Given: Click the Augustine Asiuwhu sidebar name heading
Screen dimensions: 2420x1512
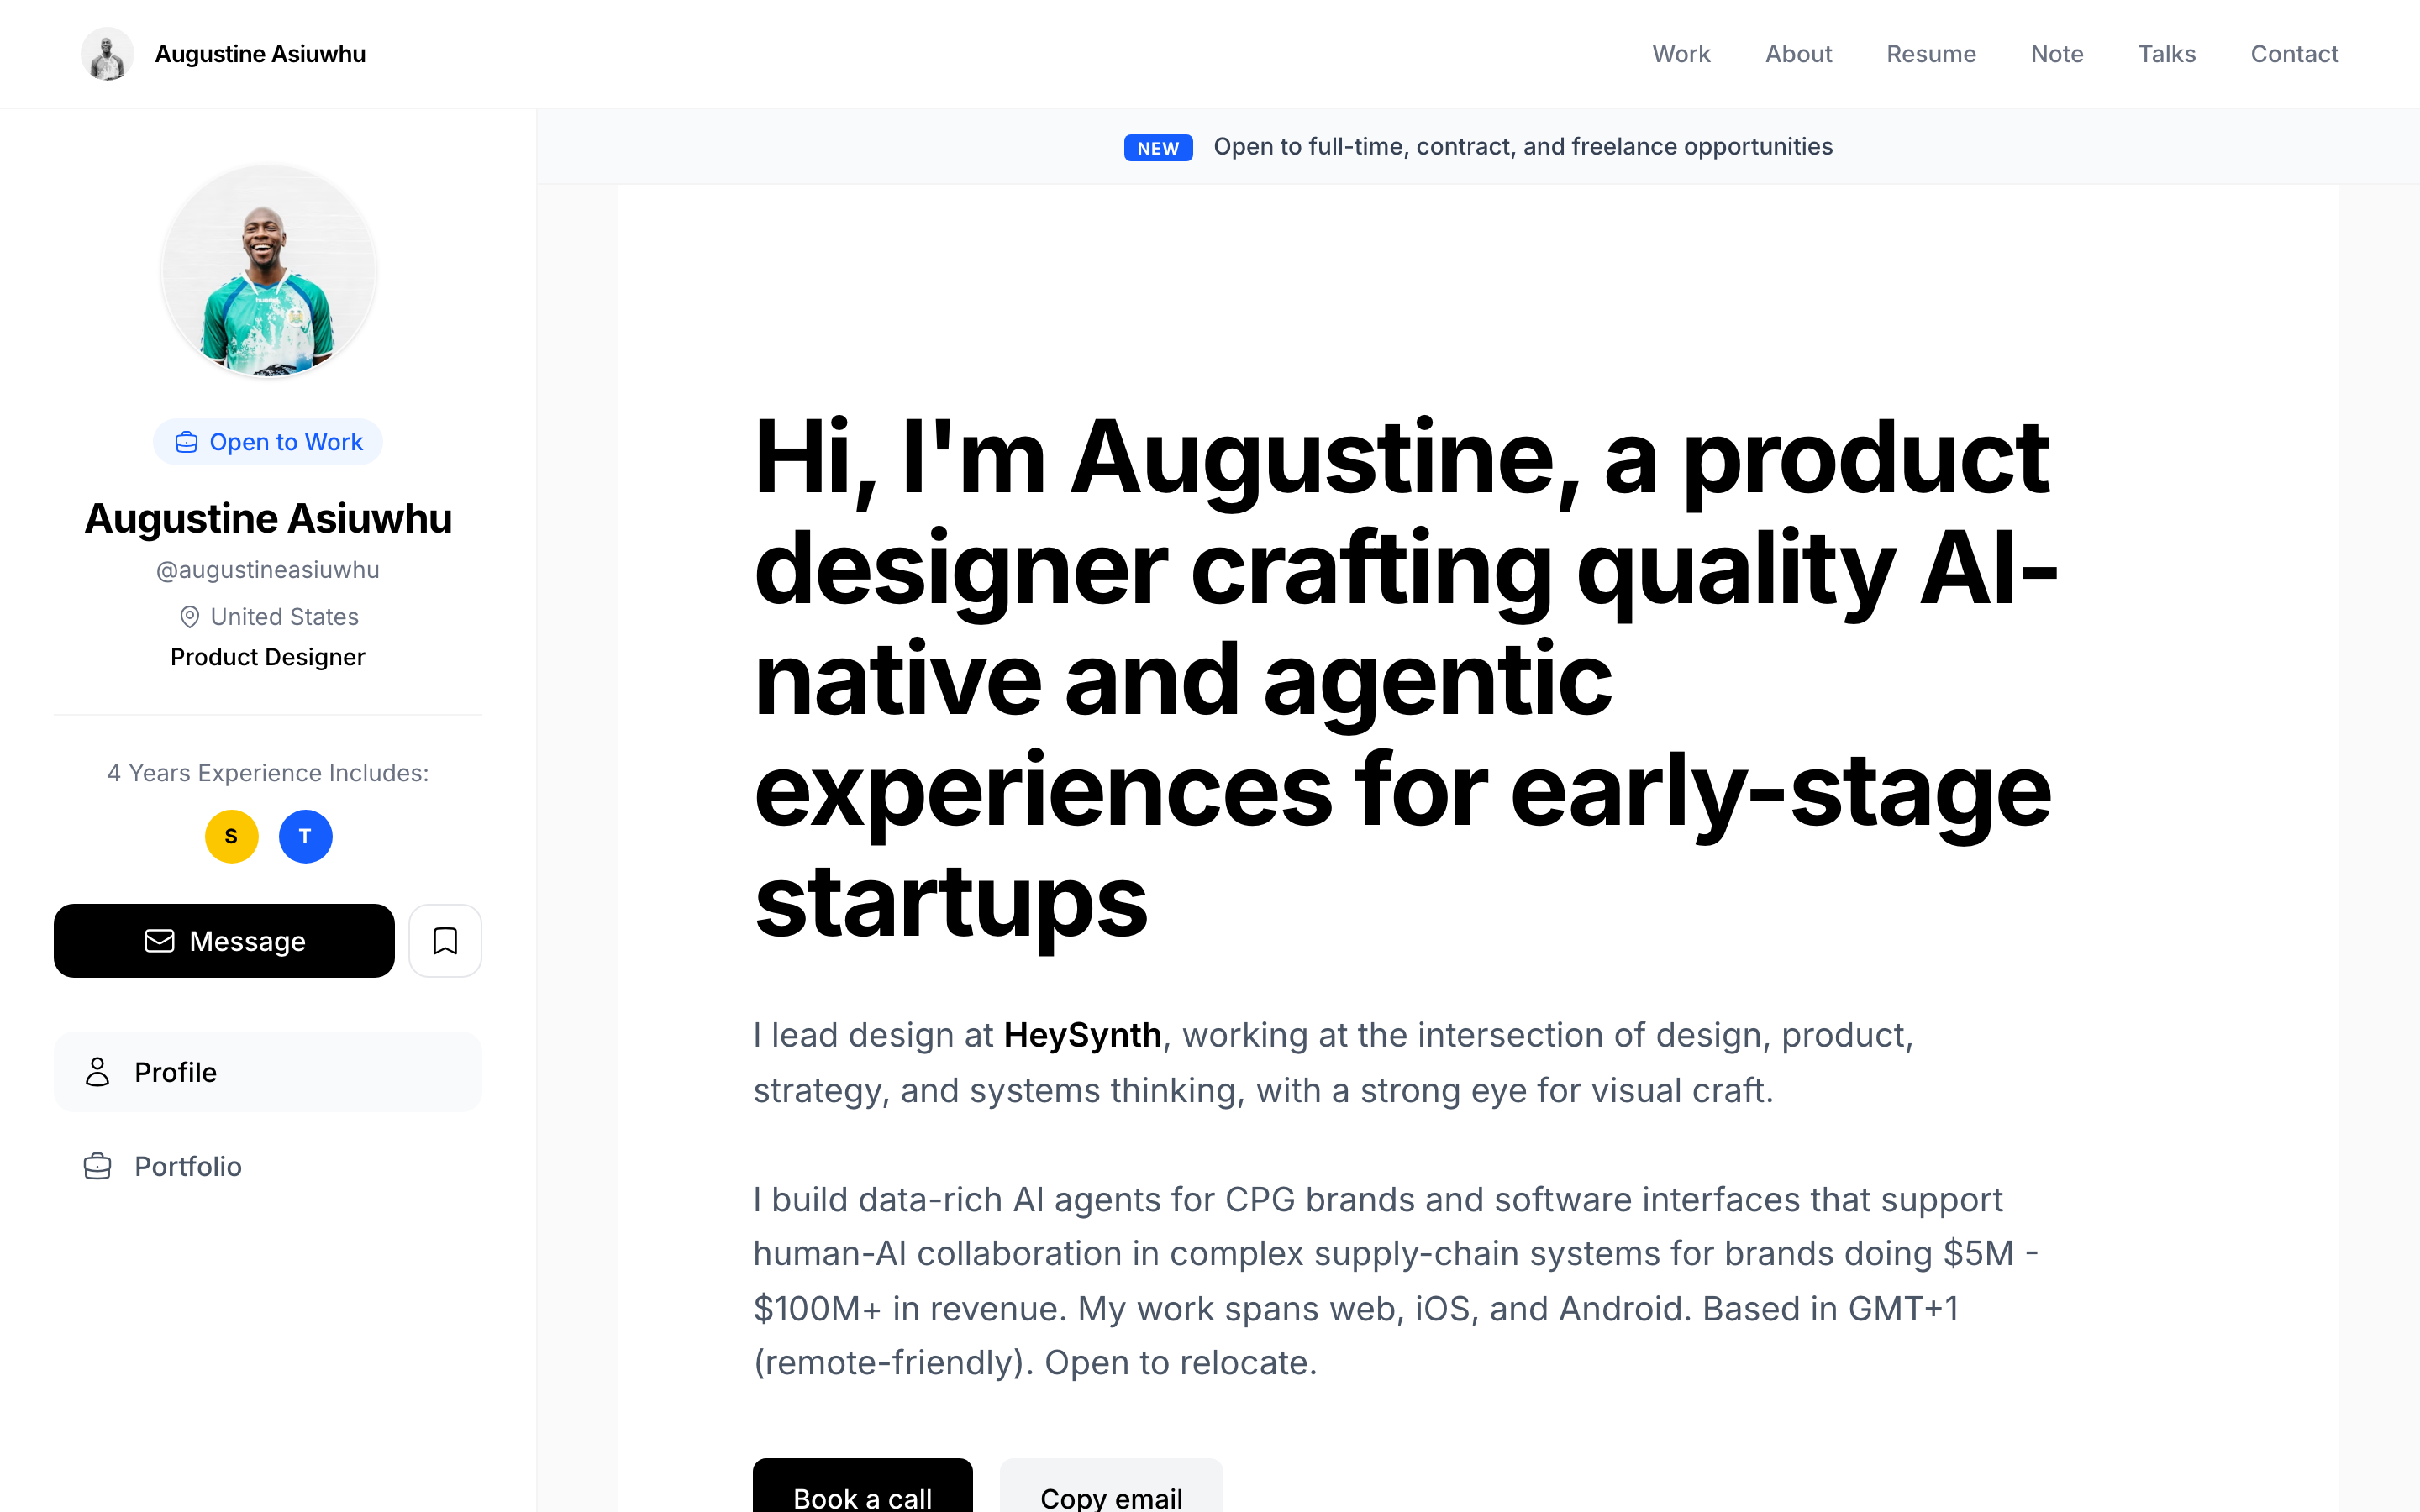Looking at the screenshot, I should point(268,519).
